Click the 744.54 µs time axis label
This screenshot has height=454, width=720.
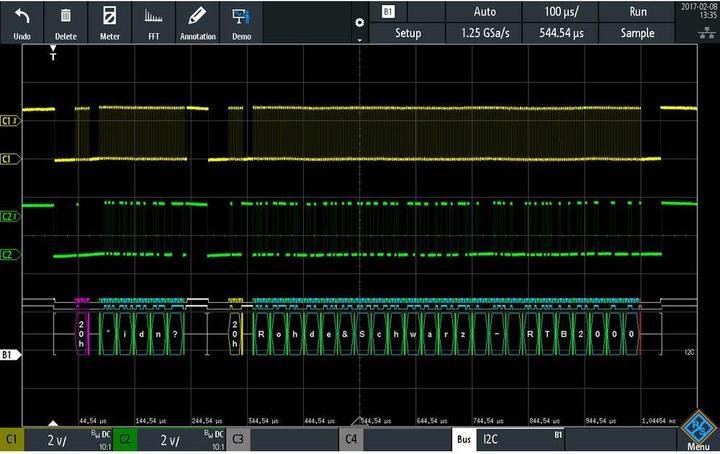(488, 420)
